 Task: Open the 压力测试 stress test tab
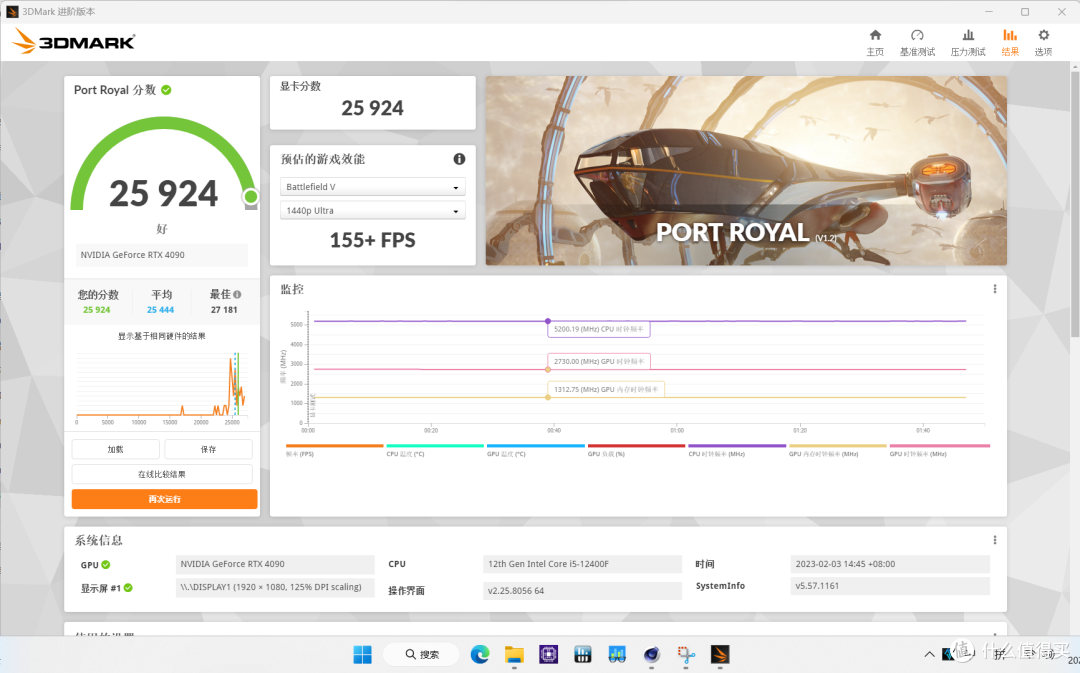[968, 43]
